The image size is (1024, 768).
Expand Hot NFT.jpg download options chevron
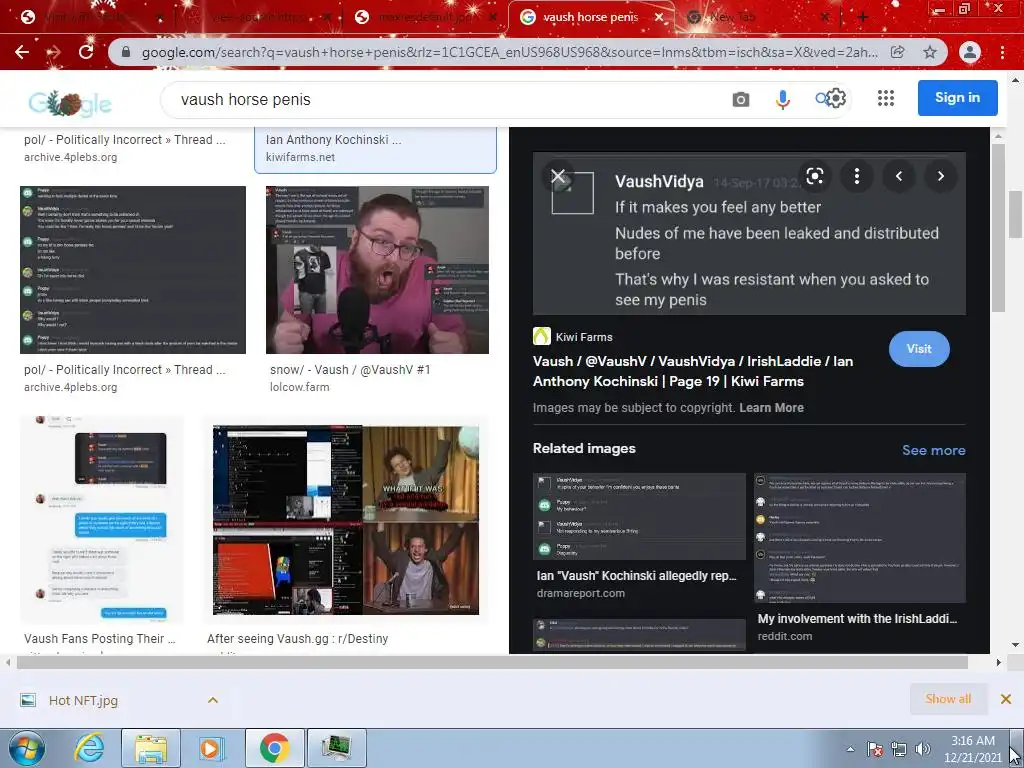213,700
